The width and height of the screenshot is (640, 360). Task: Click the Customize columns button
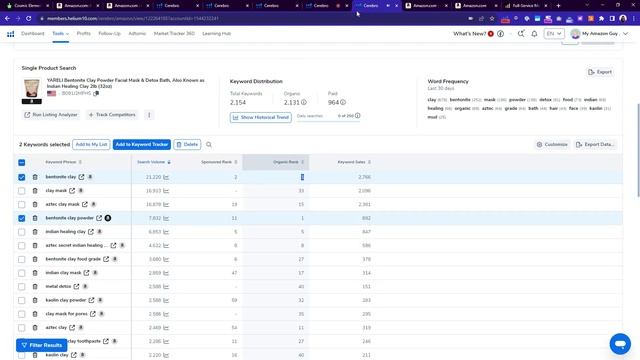click(552, 144)
